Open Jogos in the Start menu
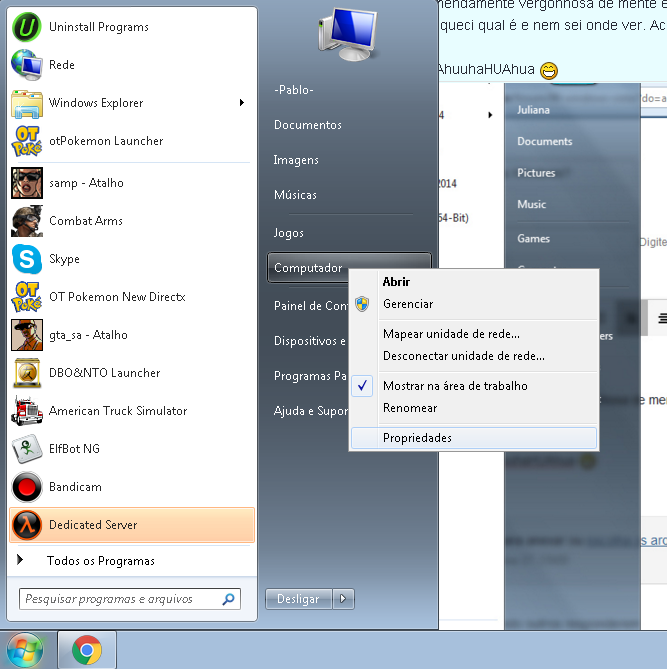Image resolution: width=667 pixels, height=669 pixels. click(288, 233)
